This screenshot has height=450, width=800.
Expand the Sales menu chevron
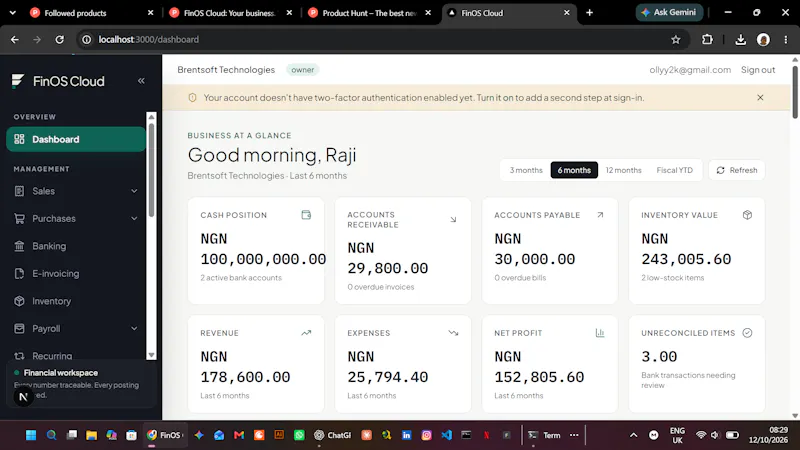pos(134,191)
